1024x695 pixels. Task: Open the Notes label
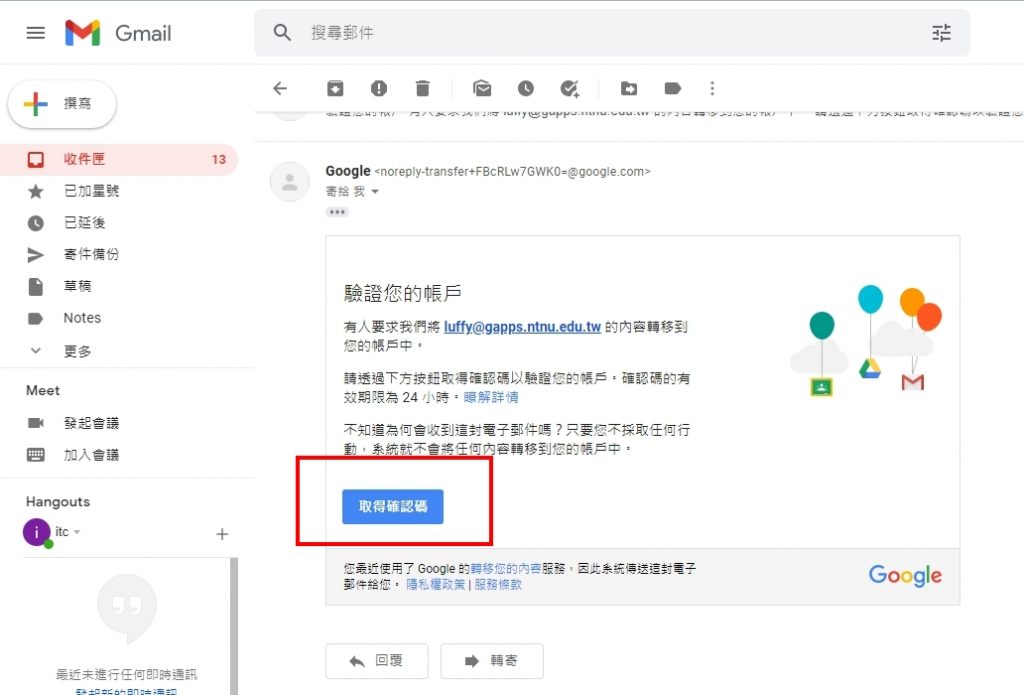(x=82, y=318)
